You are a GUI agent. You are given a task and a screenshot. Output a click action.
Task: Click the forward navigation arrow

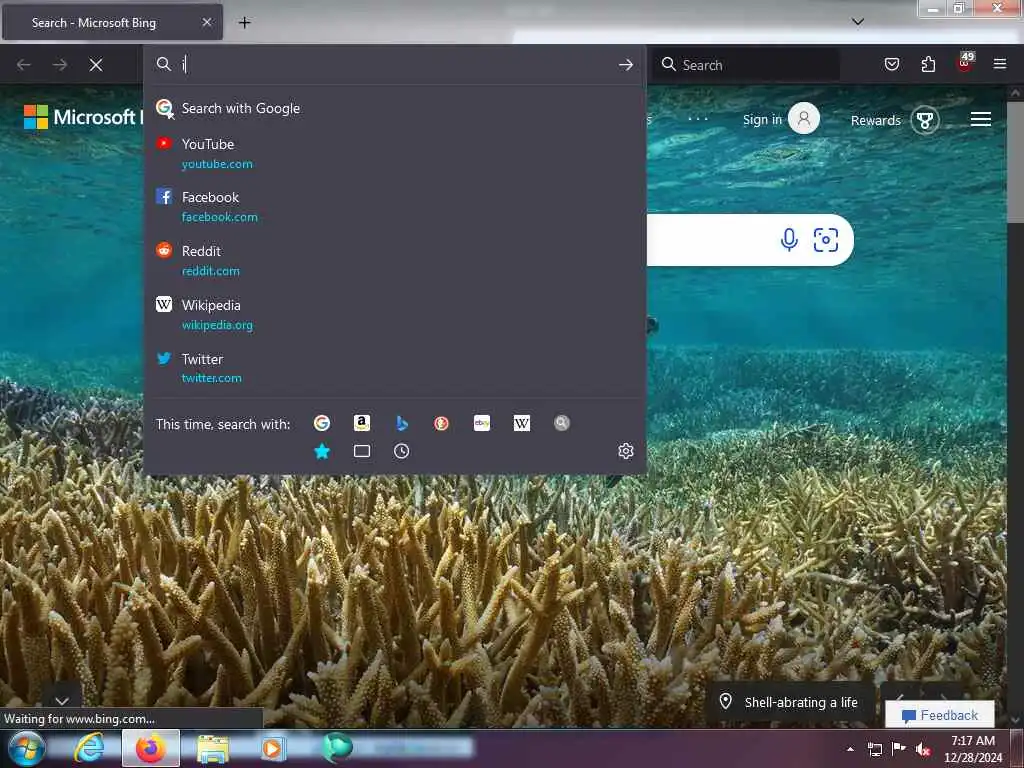(x=60, y=65)
